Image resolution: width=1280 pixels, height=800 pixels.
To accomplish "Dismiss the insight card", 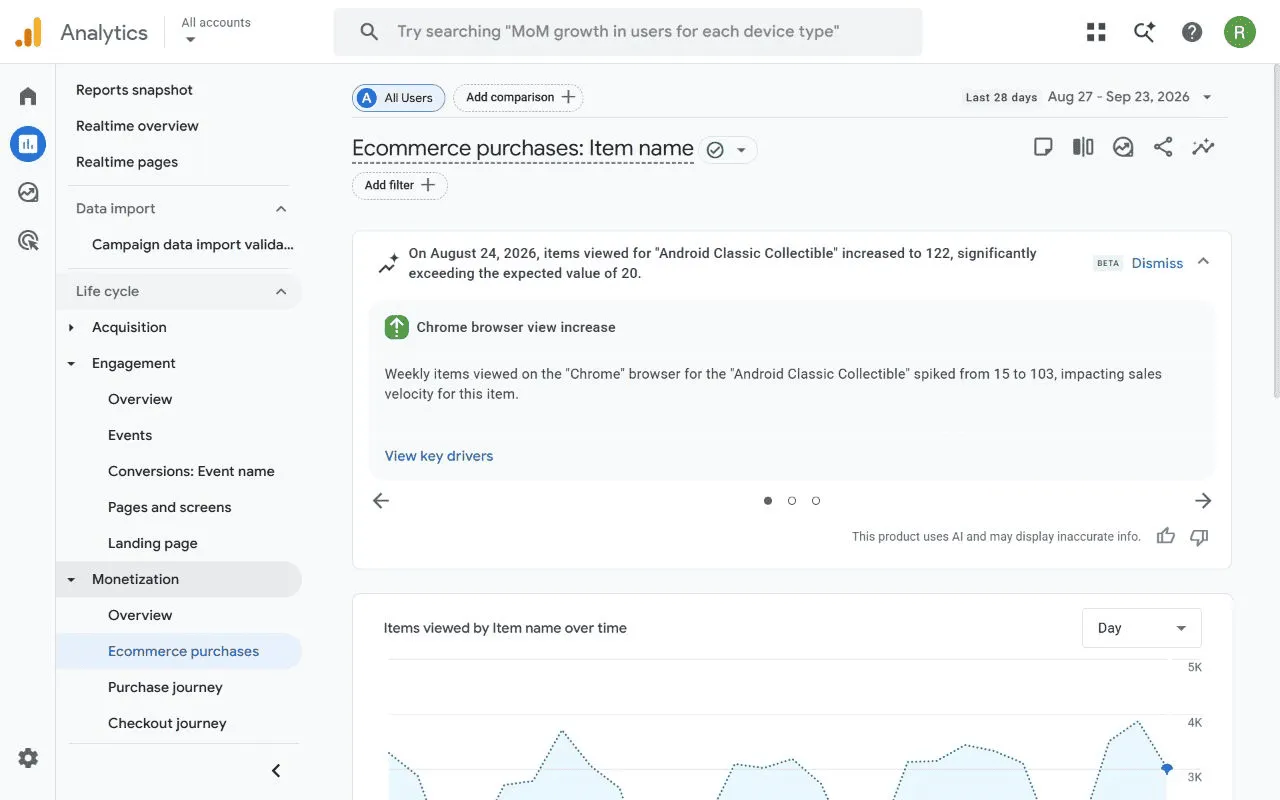I will tap(1157, 263).
